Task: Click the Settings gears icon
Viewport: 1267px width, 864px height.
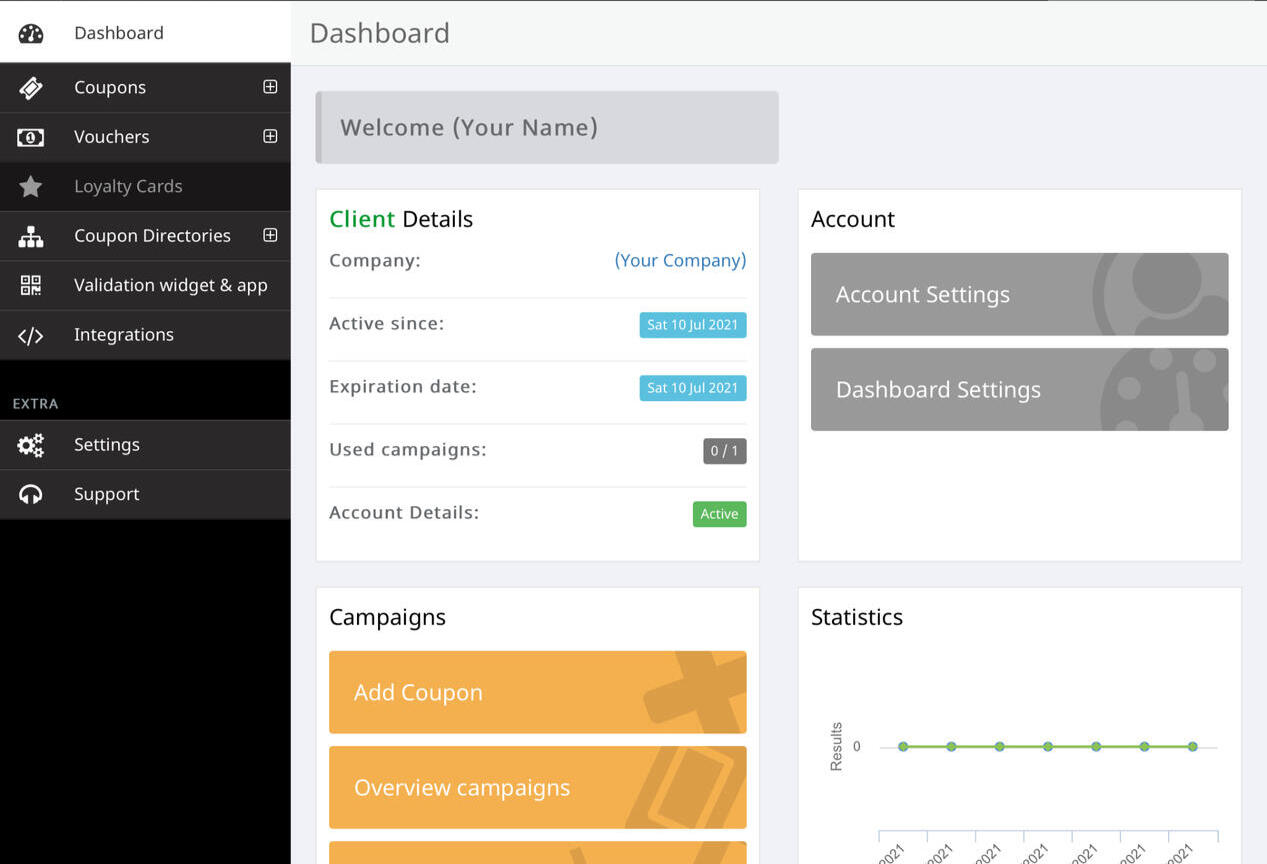Action: click(x=31, y=445)
